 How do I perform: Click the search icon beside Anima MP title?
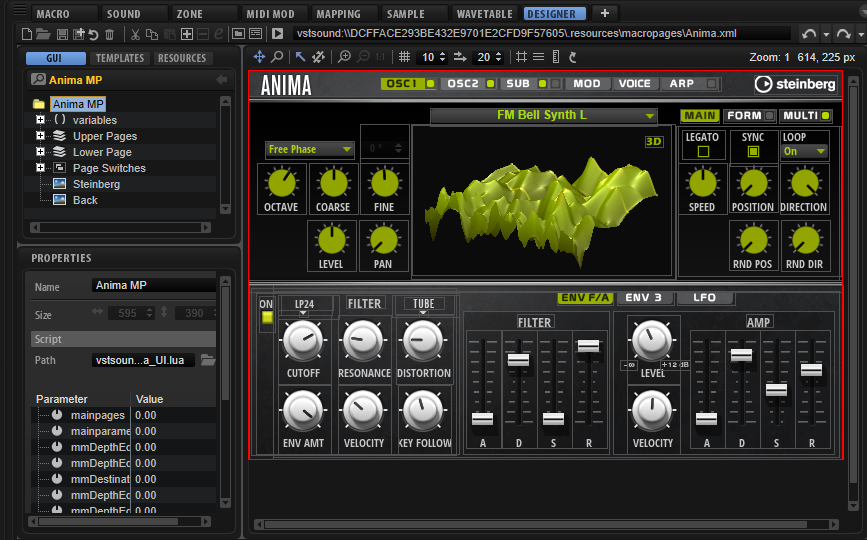coord(38,79)
